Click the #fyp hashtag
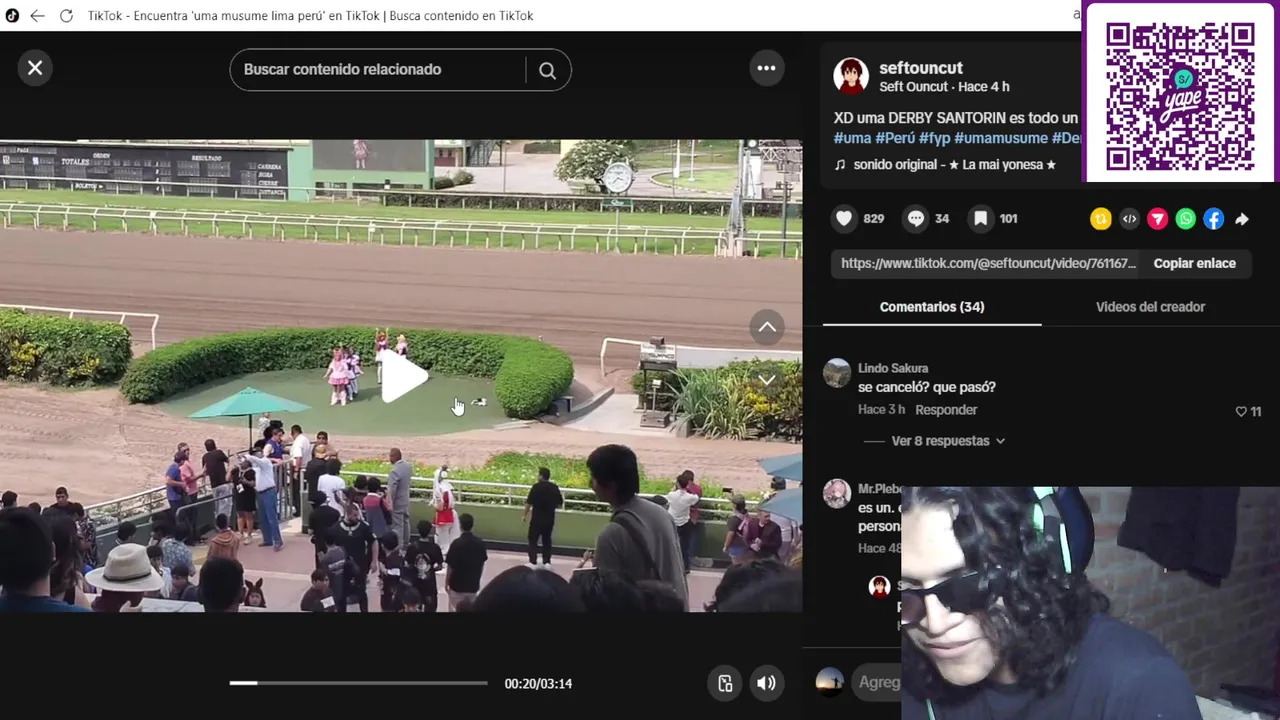1280x720 pixels. tap(934, 138)
